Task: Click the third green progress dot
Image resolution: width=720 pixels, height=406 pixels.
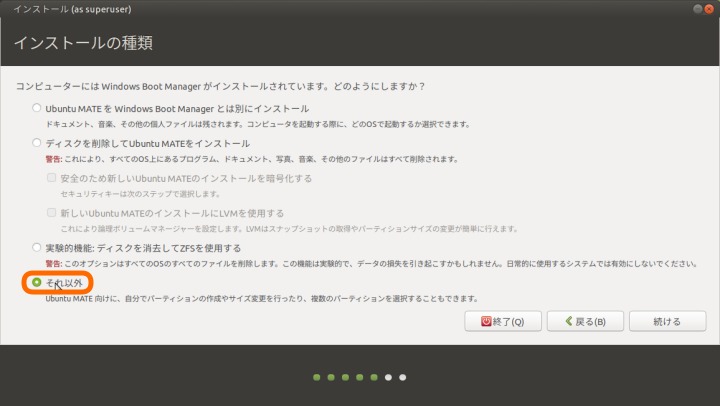Action: (x=345, y=378)
